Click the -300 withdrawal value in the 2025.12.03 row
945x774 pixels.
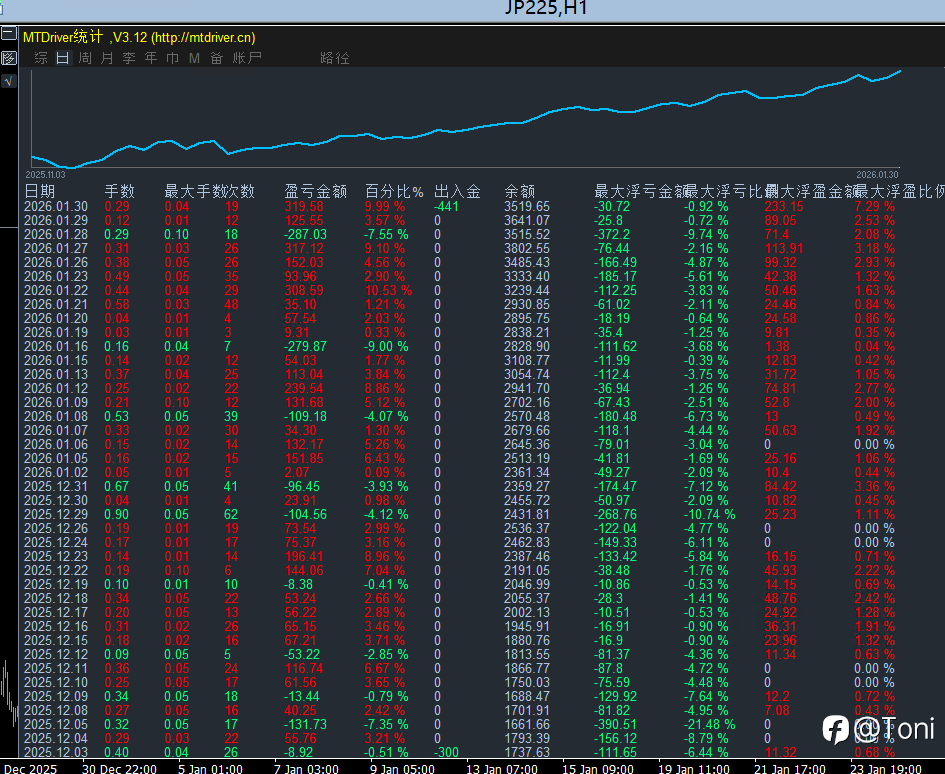point(446,752)
